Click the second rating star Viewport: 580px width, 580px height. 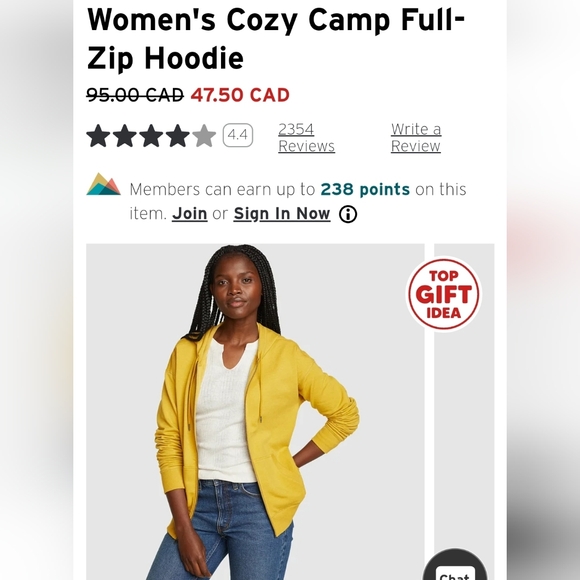coord(125,136)
